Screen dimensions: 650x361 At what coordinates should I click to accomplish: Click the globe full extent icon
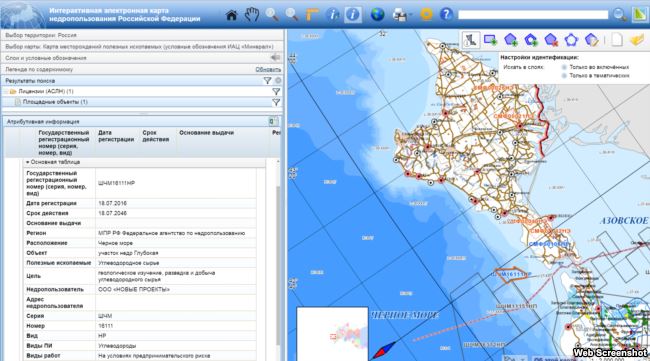[x=377, y=15]
